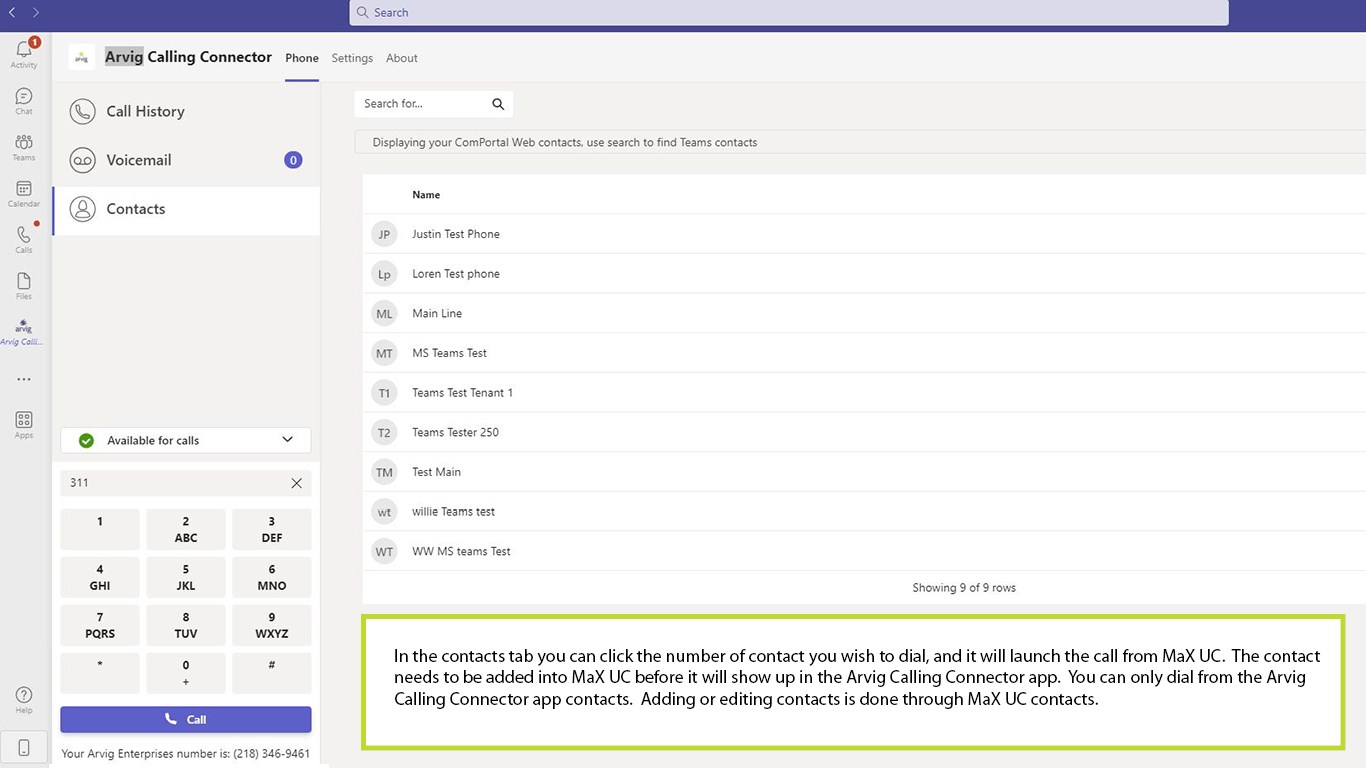The image size is (1366, 768).
Task: Dial digit 6 MNO on keypad
Action: pyautogui.click(x=272, y=577)
